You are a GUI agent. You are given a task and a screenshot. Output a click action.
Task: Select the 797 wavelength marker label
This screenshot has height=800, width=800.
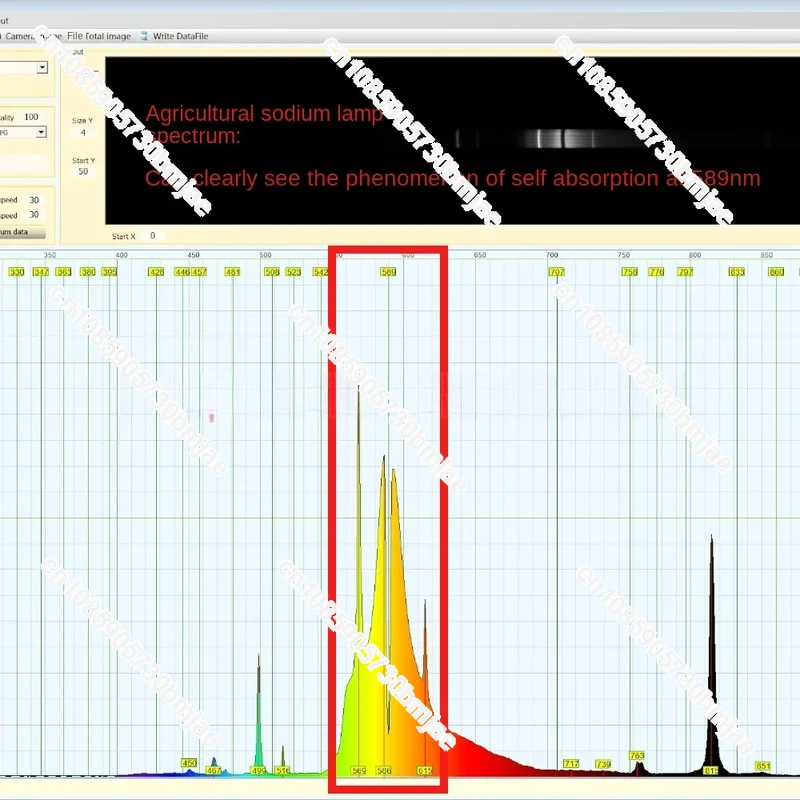pos(685,272)
